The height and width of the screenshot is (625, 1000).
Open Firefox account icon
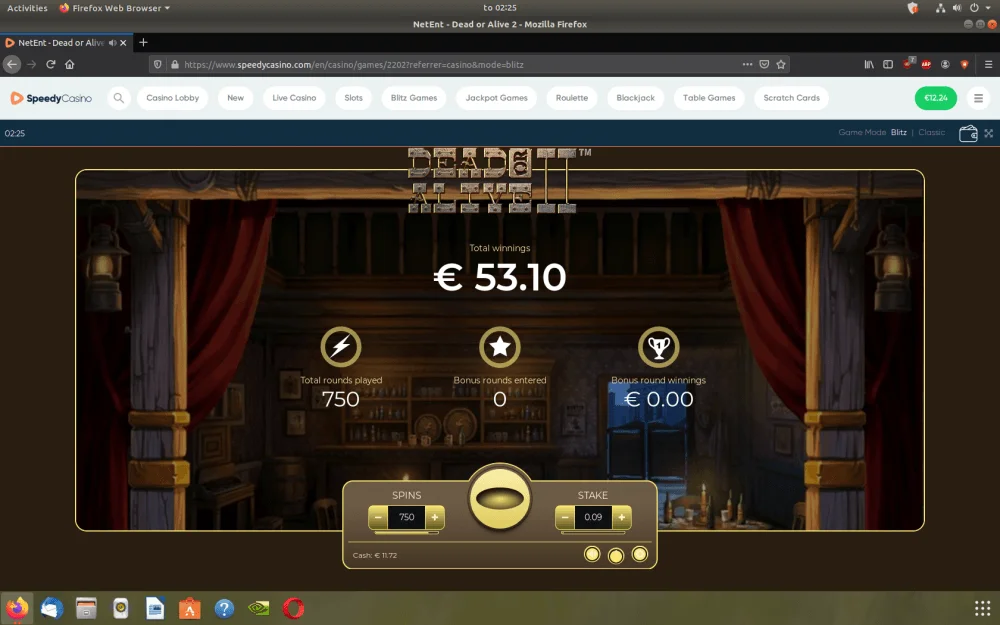[x=945, y=64]
